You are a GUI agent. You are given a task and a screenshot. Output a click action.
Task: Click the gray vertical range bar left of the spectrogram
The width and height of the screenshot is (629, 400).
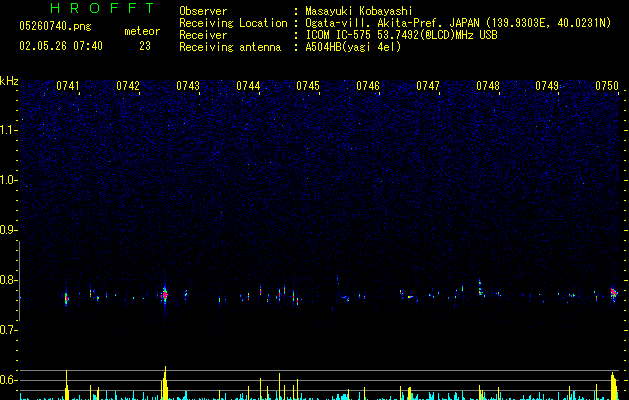[20, 281]
